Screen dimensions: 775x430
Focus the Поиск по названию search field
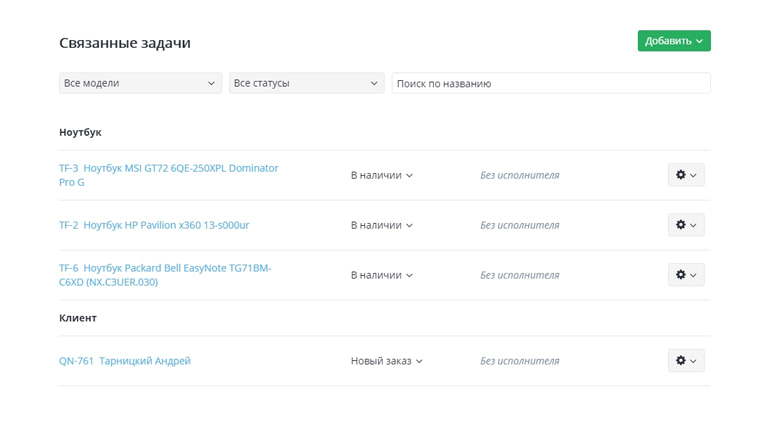(x=551, y=83)
